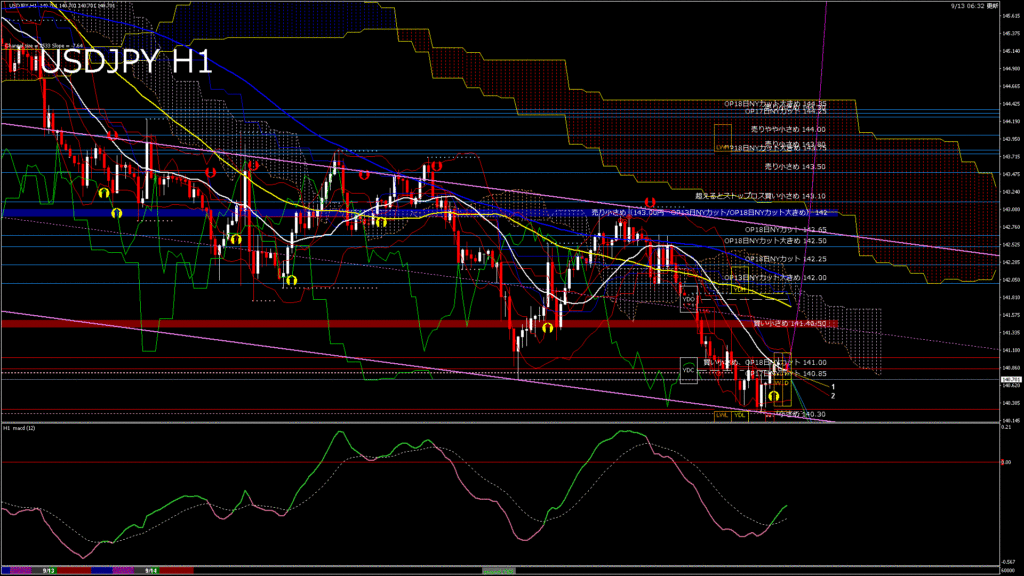Click the LWL label at chart bottom
The height and width of the screenshot is (576, 1024).
pyautogui.click(x=720, y=414)
